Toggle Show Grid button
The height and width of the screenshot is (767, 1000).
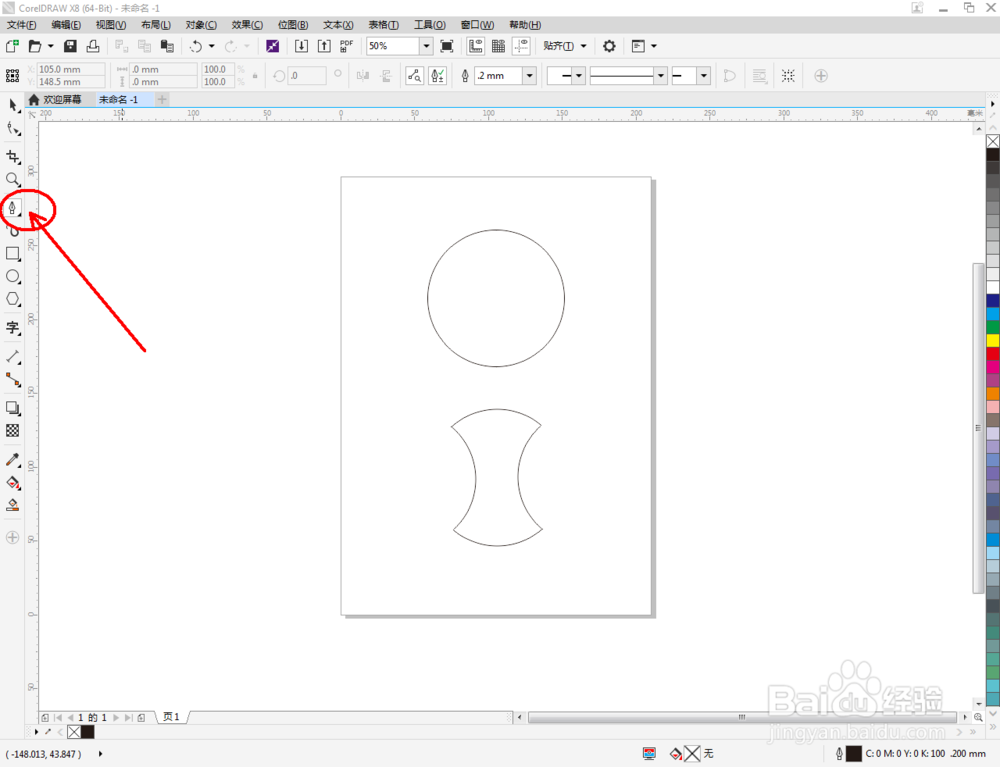498,46
